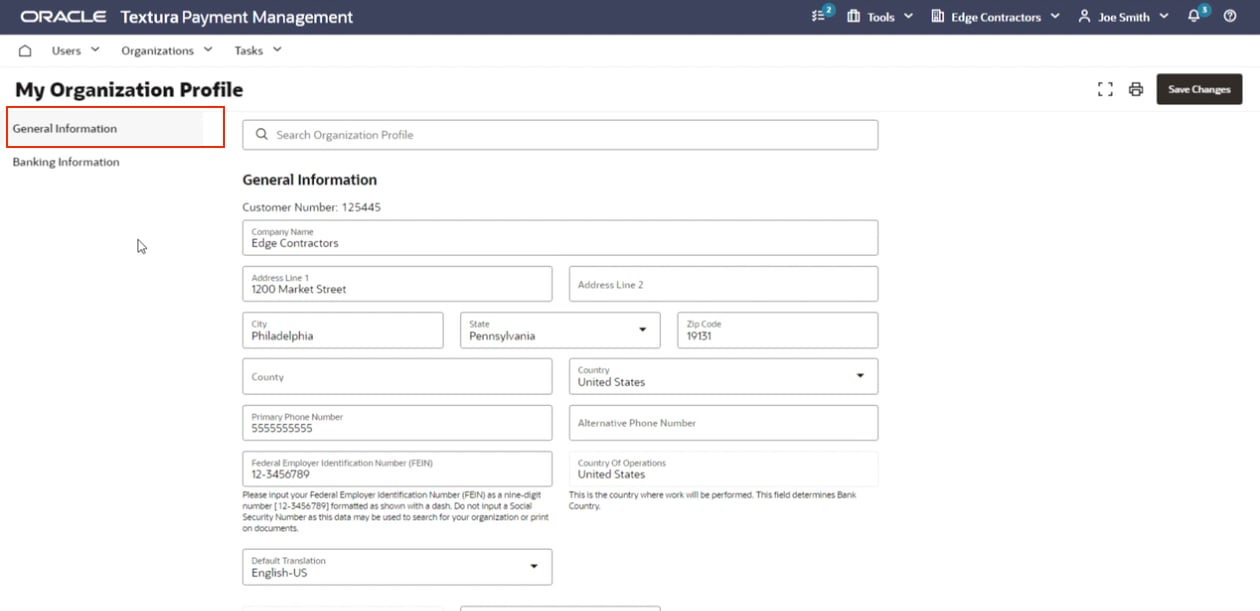The height and width of the screenshot is (611, 1260).
Task: Expand the State dropdown
Action: [x=642, y=330]
